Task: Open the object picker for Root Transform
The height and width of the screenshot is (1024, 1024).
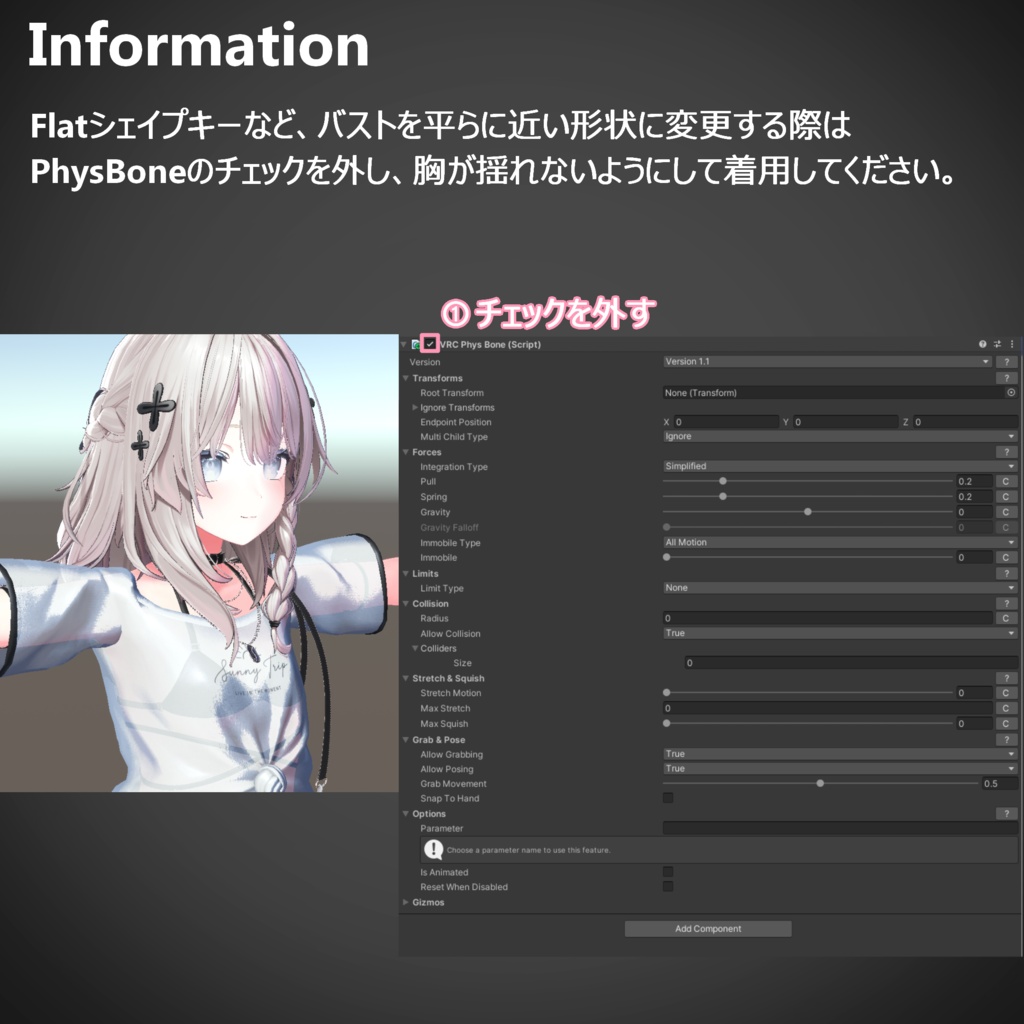Action: coord(1011,392)
